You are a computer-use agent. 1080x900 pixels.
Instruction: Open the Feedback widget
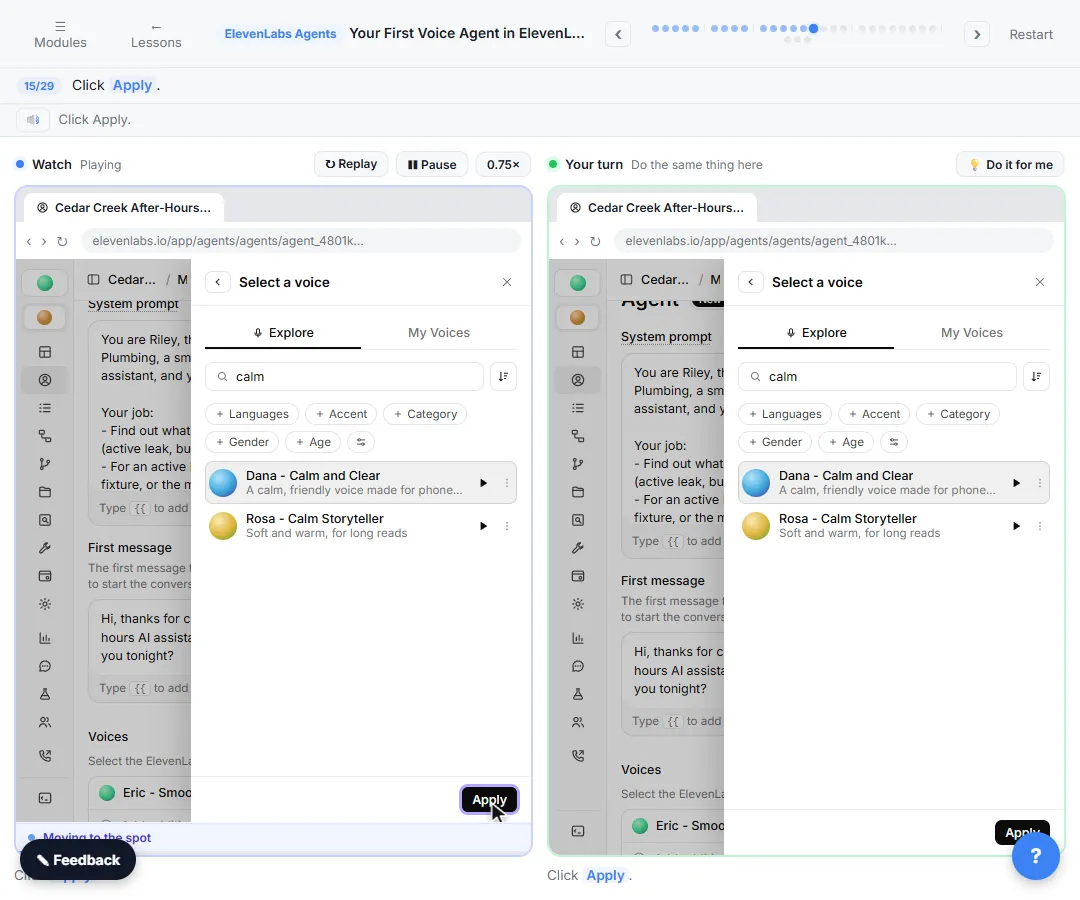(78, 860)
